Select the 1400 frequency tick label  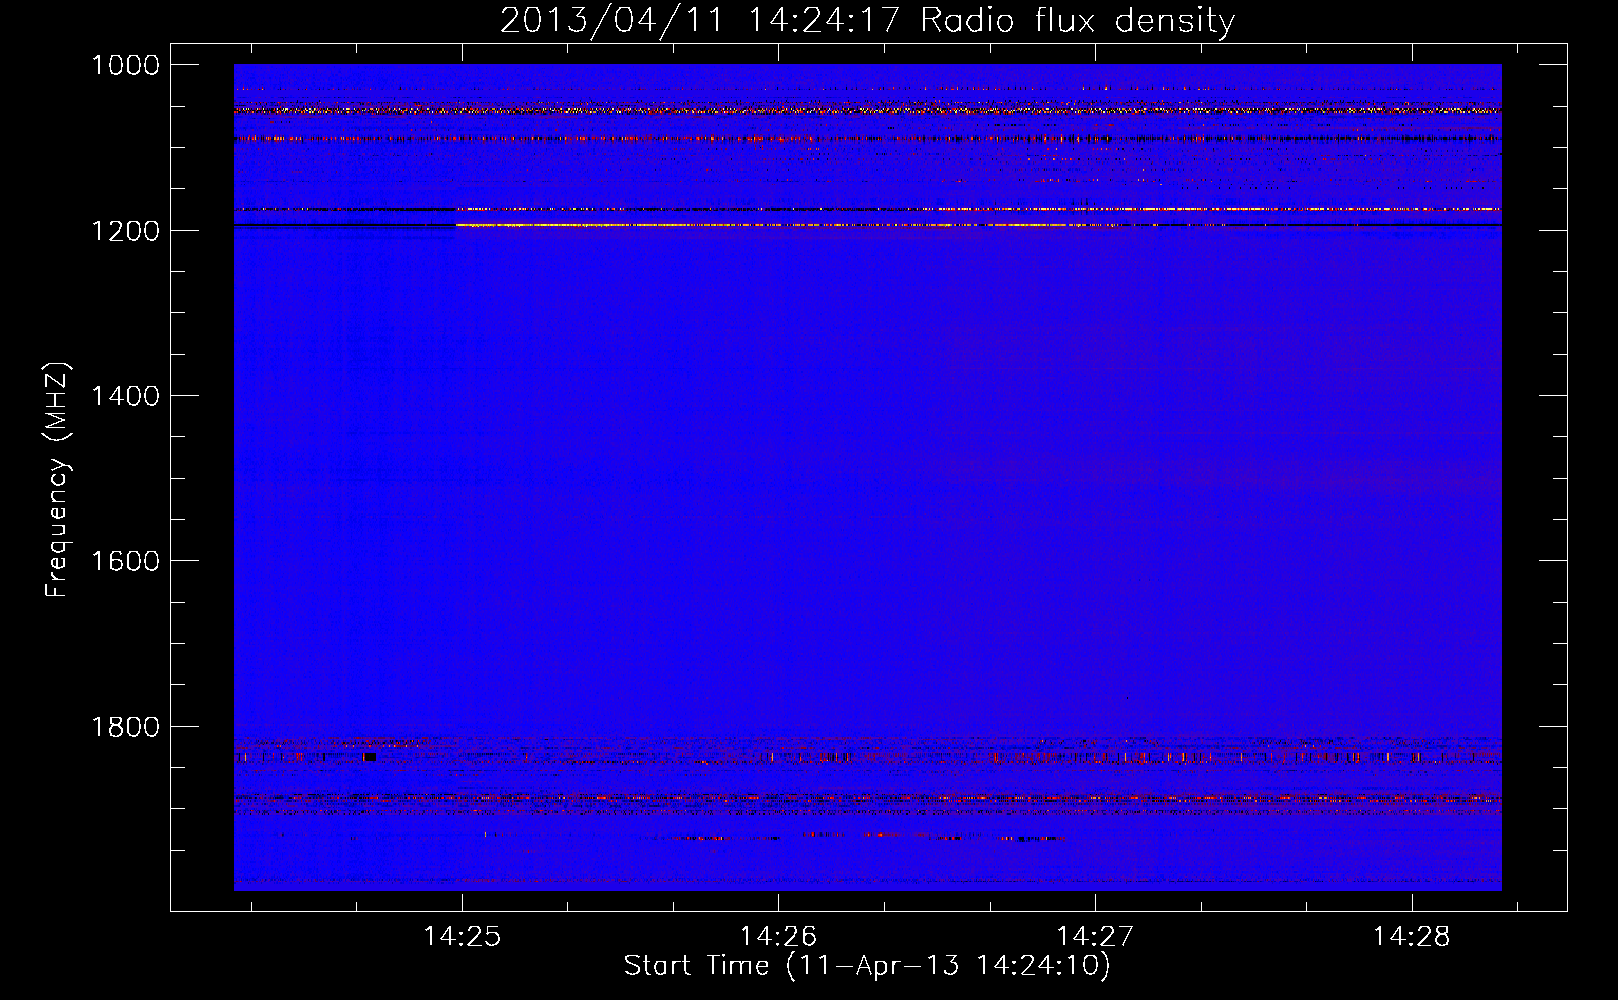click(125, 396)
